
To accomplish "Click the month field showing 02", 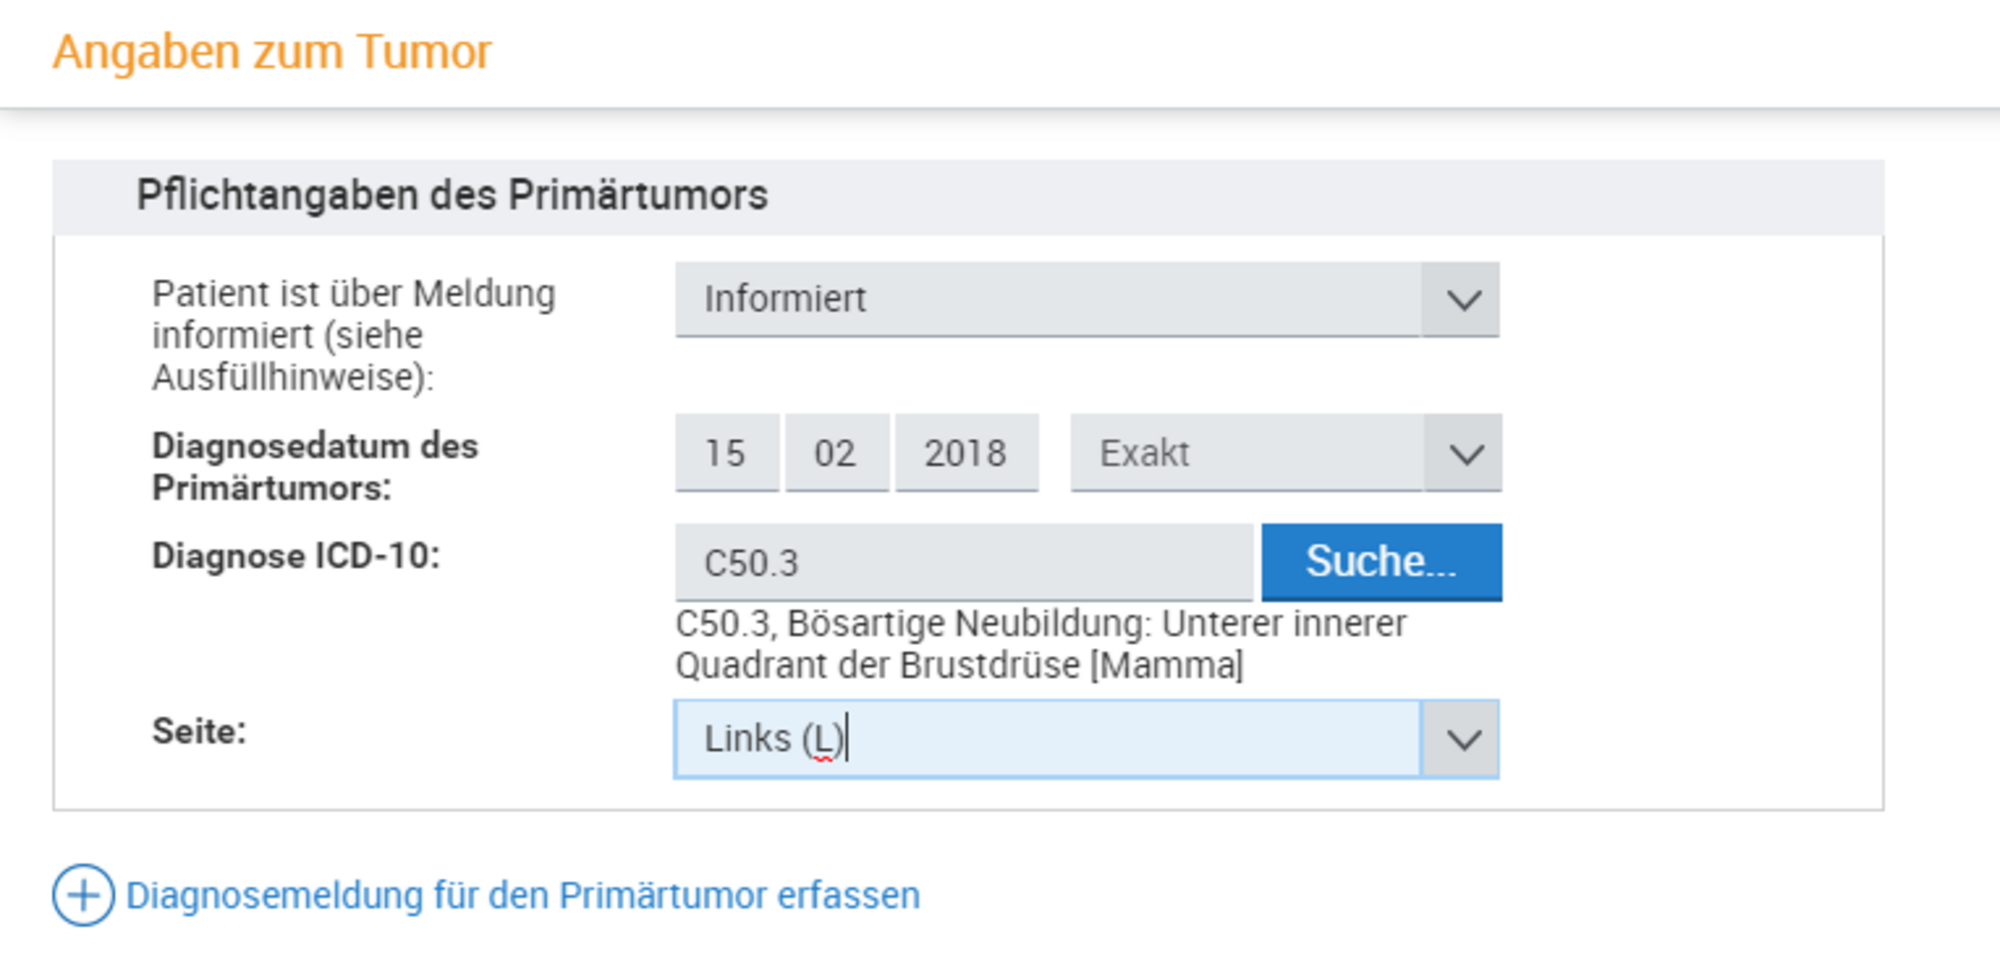I will [836, 454].
